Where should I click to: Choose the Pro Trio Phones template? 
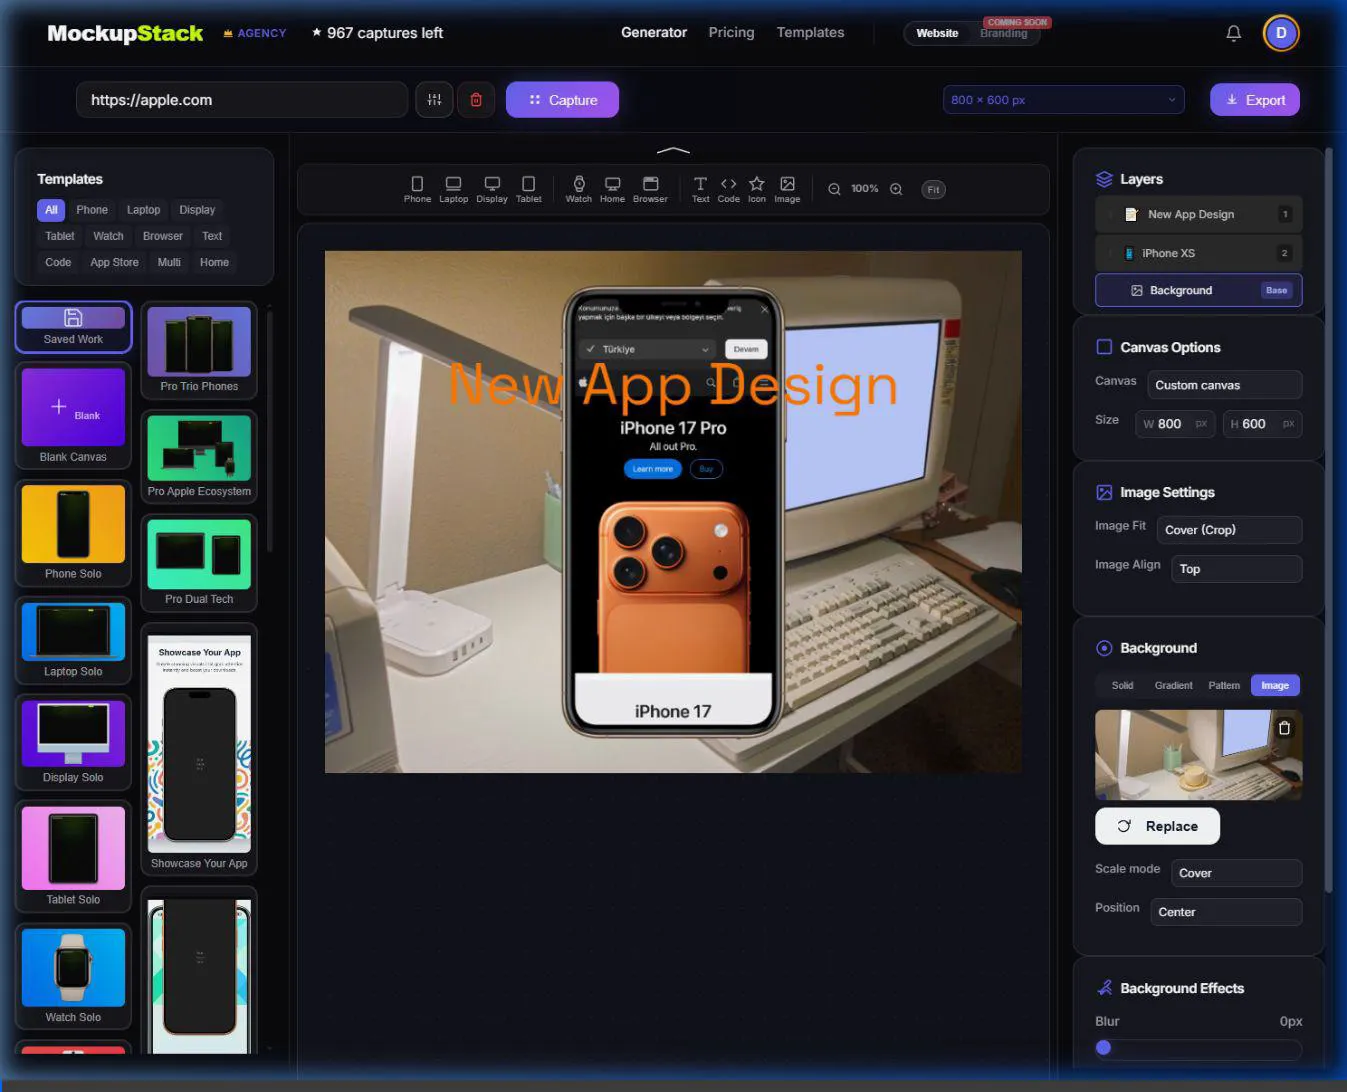199,350
